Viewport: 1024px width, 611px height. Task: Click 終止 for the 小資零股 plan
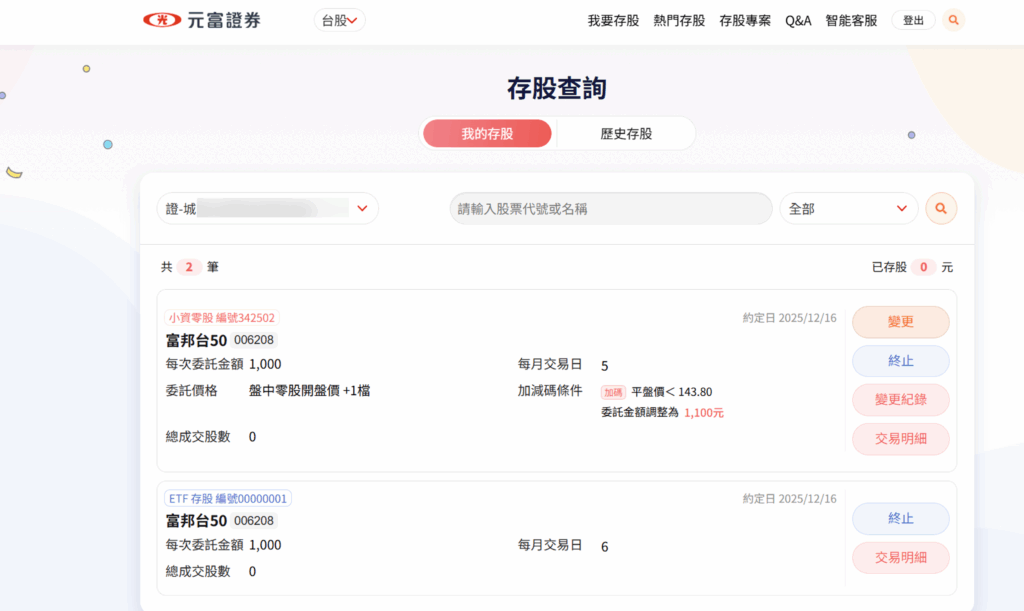coord(900,361)
